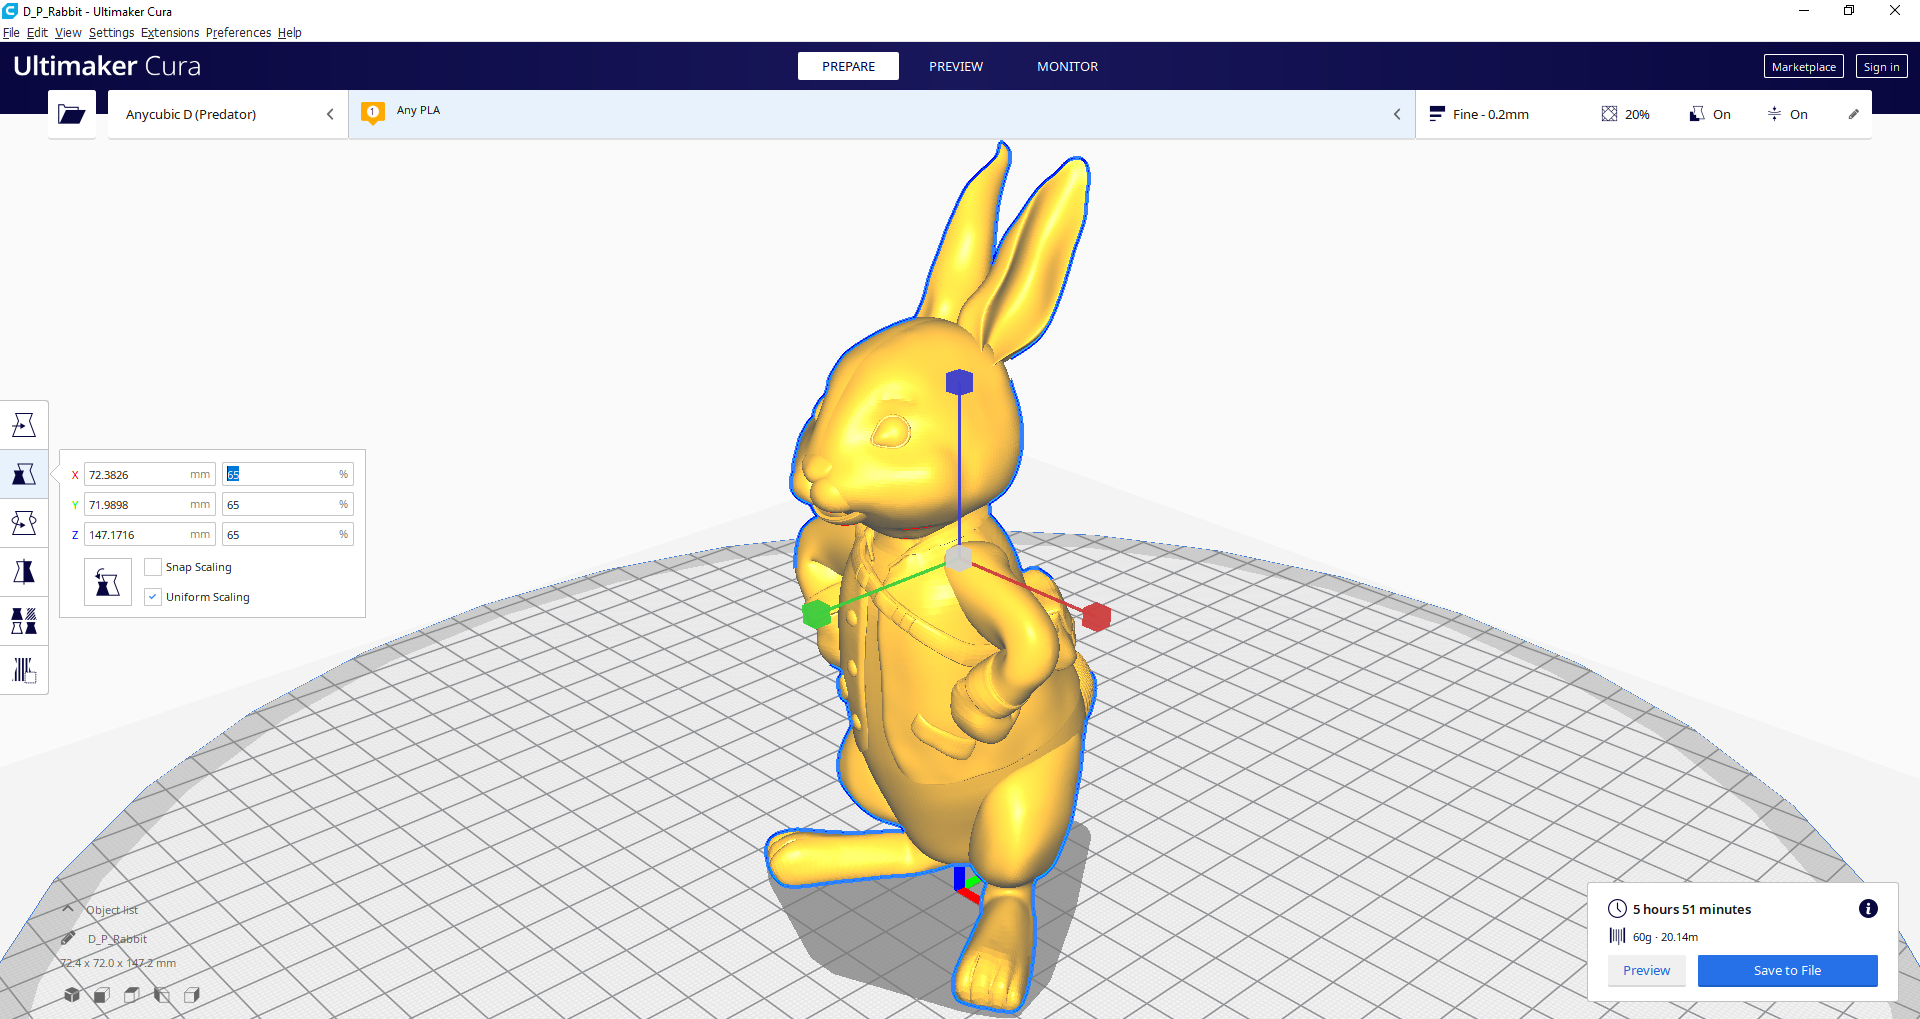Switch to the 3D view cube icon
This screenshot has height=1019, width=1920.
tap(72, 995)
